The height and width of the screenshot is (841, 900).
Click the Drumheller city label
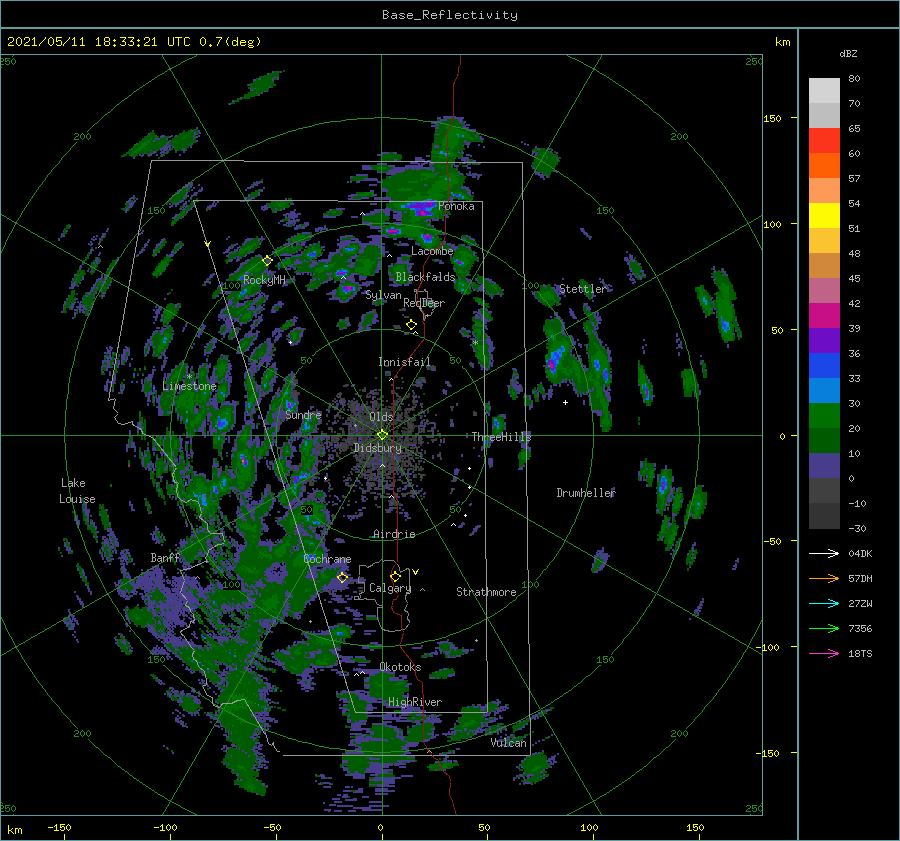[x=586, y=493]
